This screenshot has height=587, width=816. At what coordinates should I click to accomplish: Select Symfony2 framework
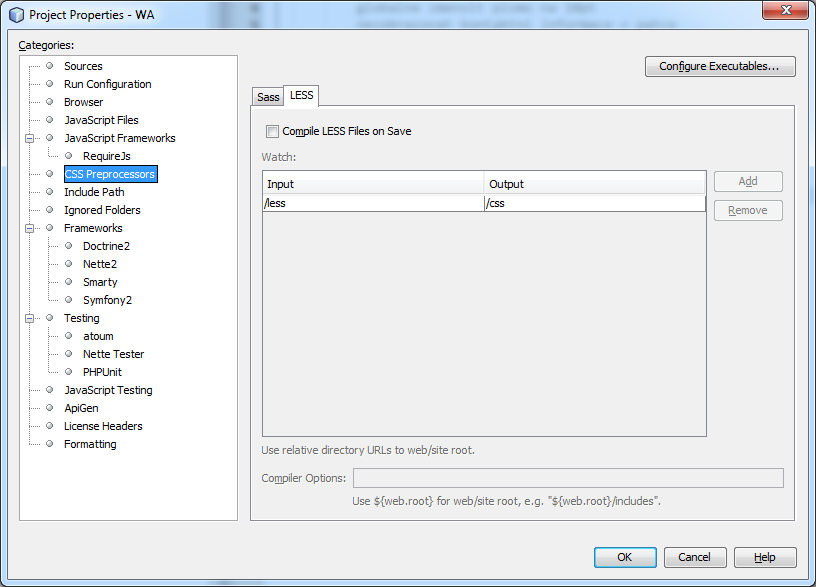pos(107,300)
